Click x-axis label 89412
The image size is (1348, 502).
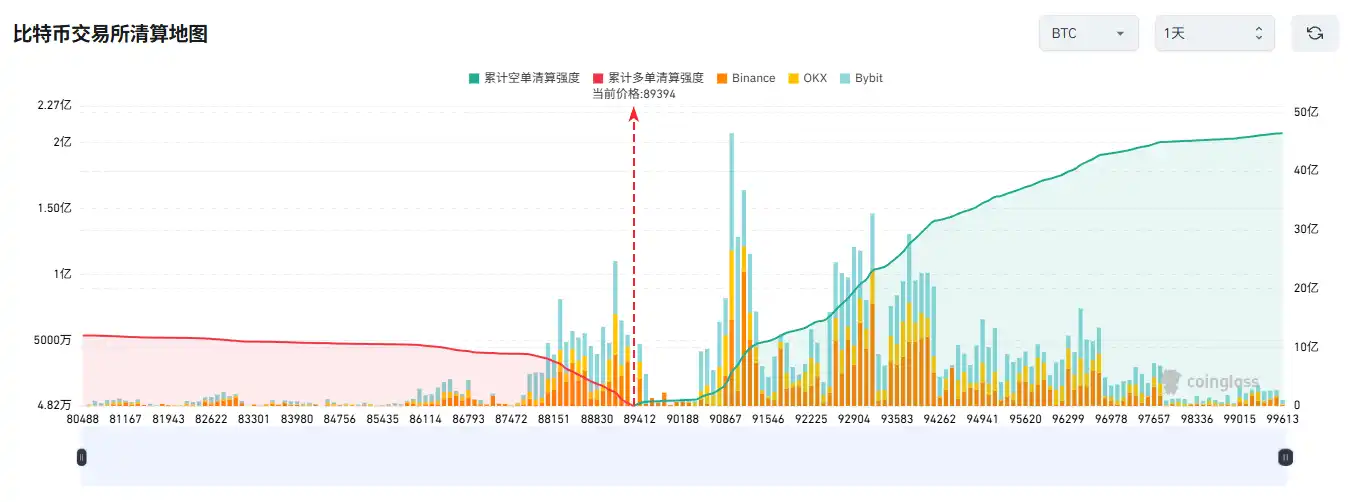[x=640, y=421]
